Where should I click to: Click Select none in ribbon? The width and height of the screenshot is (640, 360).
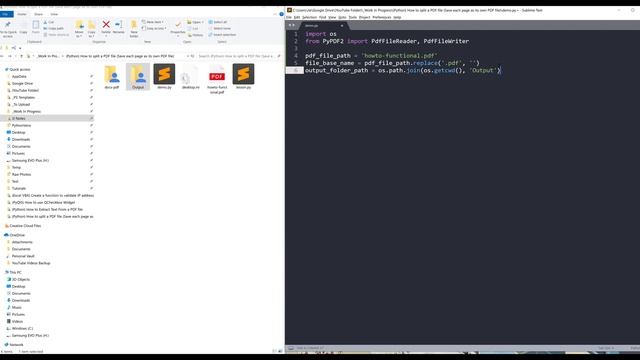click(220, 28)
